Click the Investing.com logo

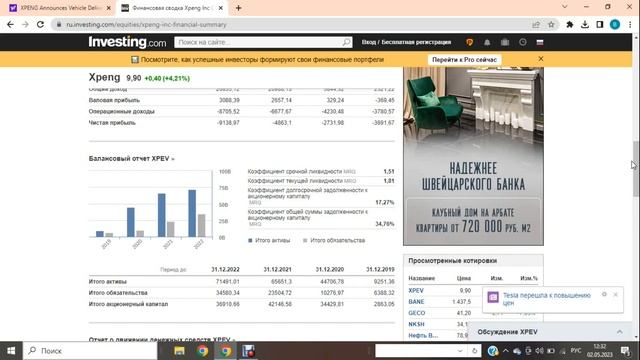point(127,42)
